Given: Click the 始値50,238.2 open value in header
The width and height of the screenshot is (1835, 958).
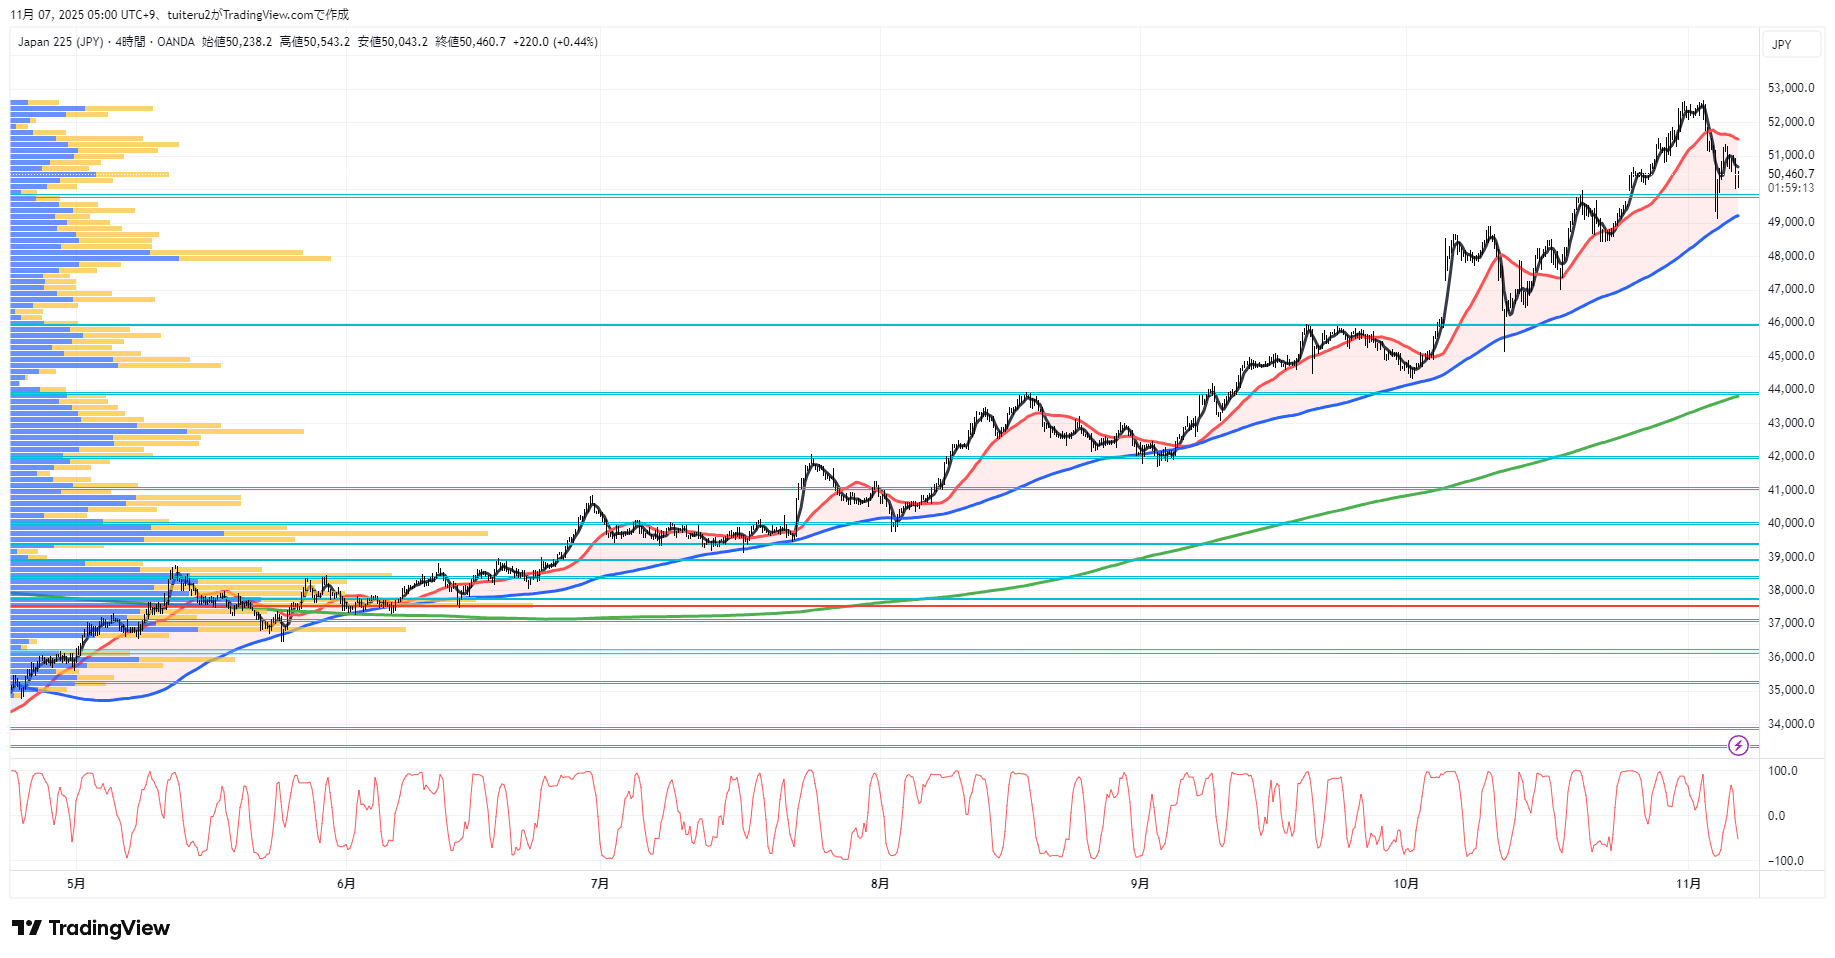Looking at the screenshot, I should 237,42.
